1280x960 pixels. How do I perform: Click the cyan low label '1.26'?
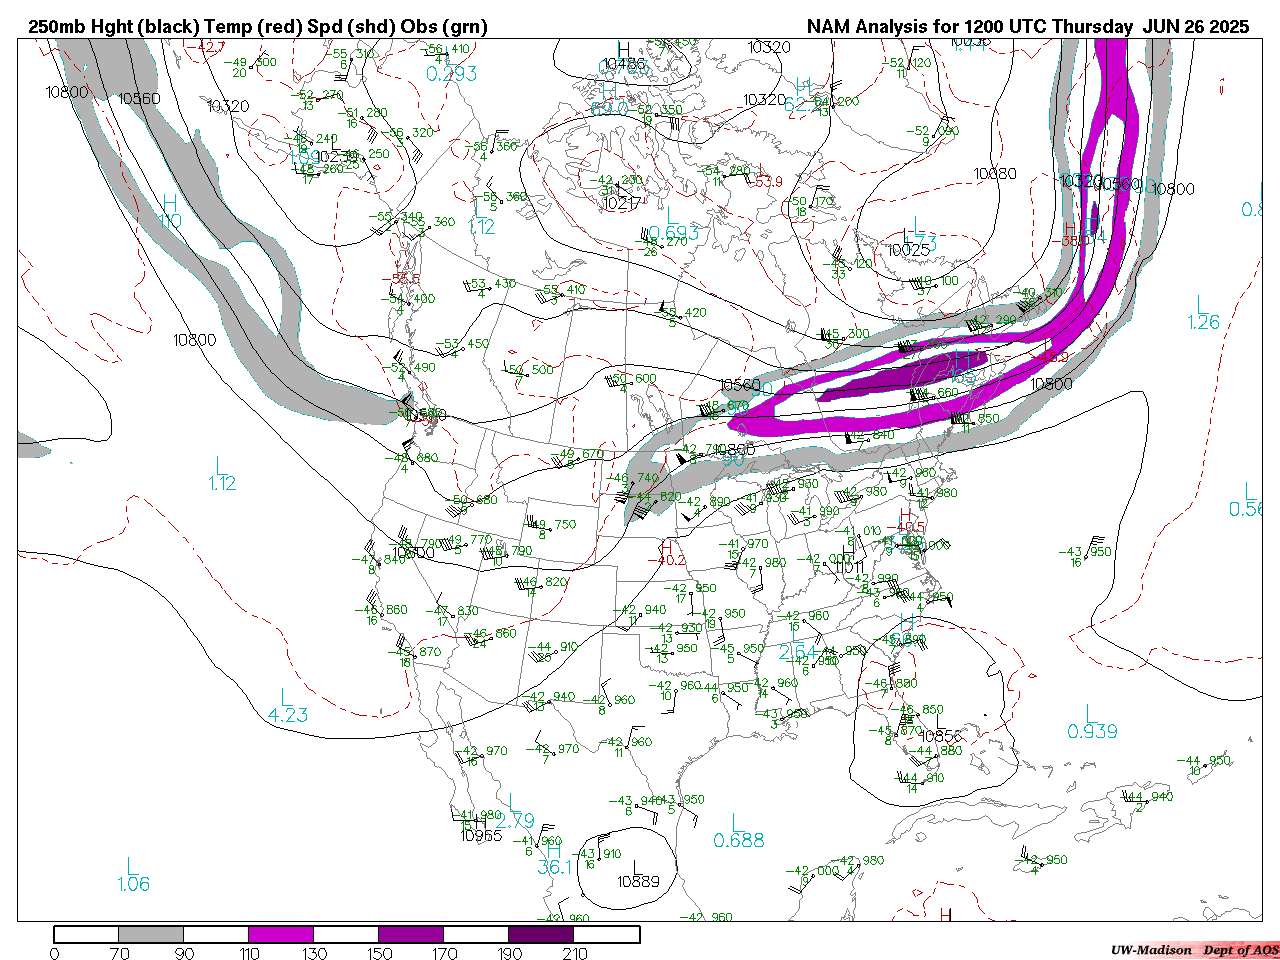(1204, 322)
